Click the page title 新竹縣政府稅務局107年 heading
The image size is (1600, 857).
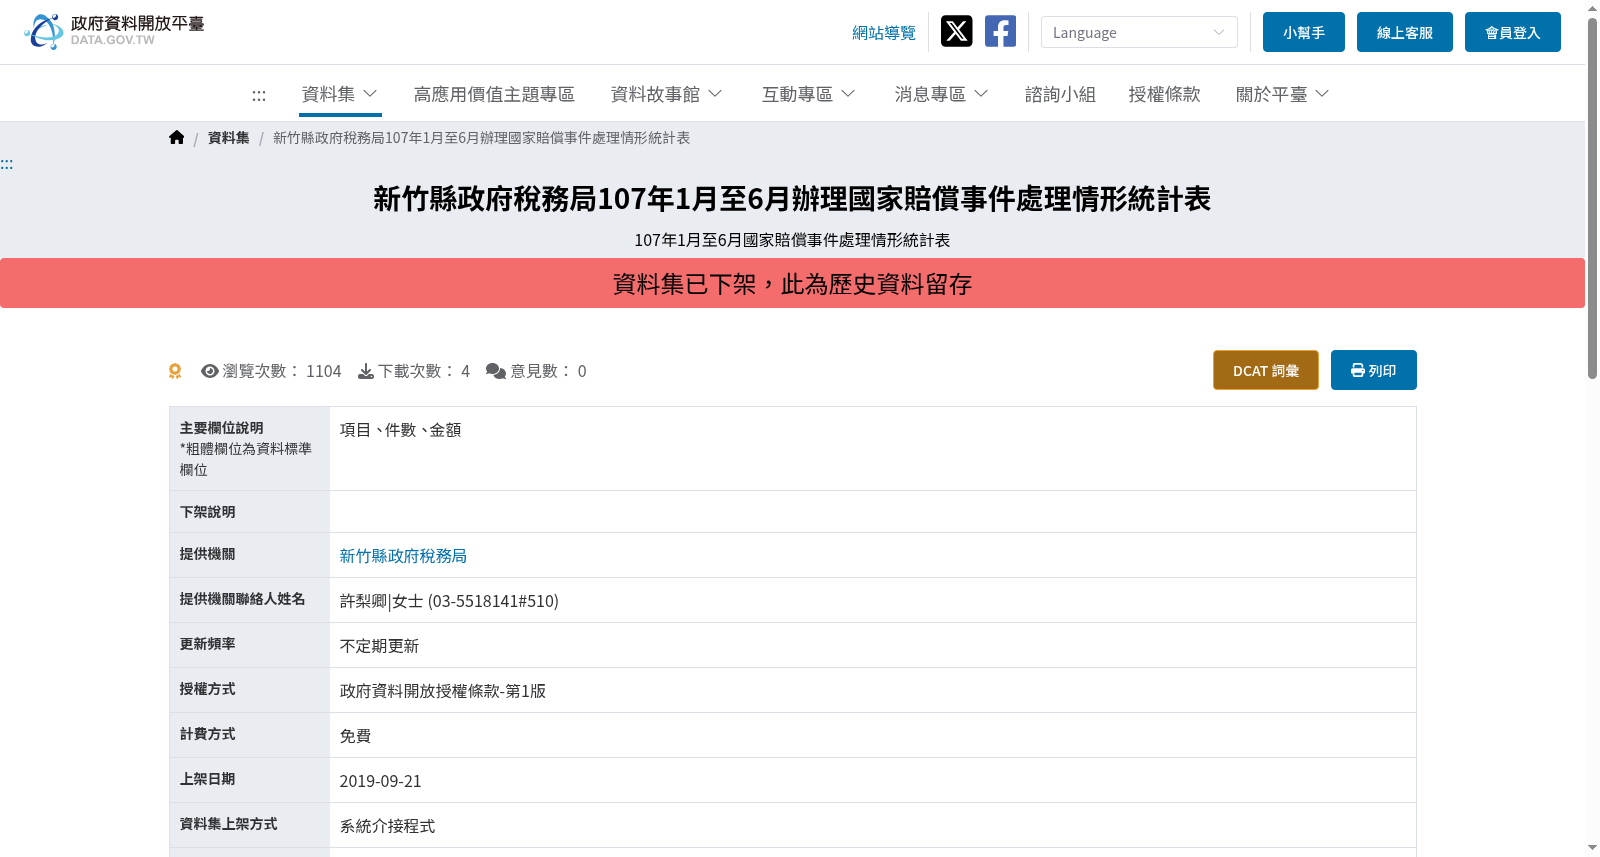pyautogui.click(x=792, y=199)
